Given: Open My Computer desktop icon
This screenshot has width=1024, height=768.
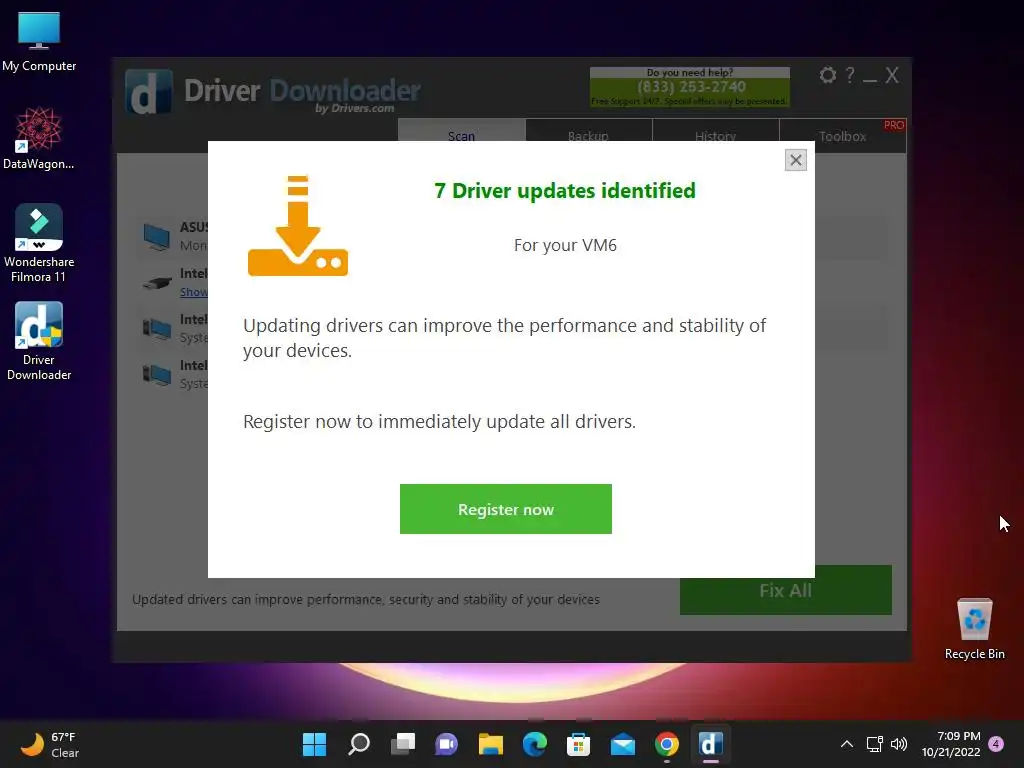Looking at the screenshot, I should point(39,42).
